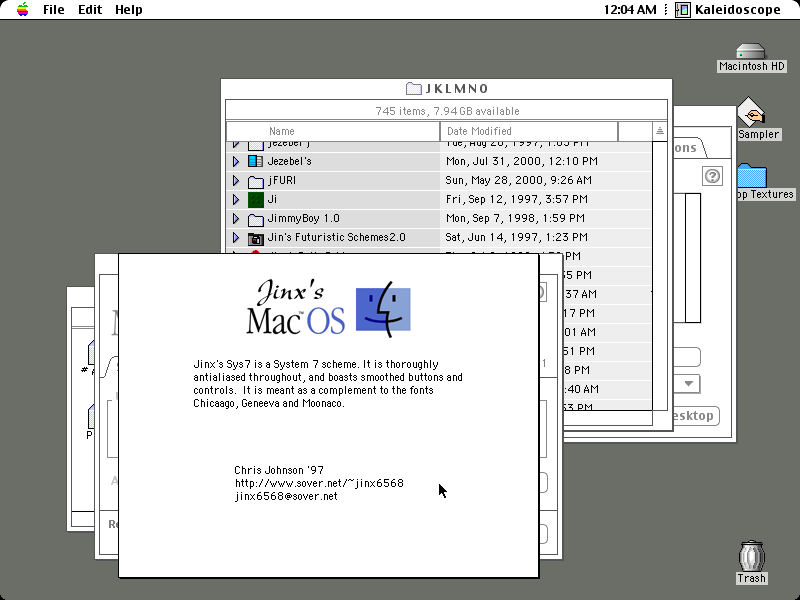
Task: Select Jin's Futuristic Schemes2.0 file icon
Action: click(255, 238)
